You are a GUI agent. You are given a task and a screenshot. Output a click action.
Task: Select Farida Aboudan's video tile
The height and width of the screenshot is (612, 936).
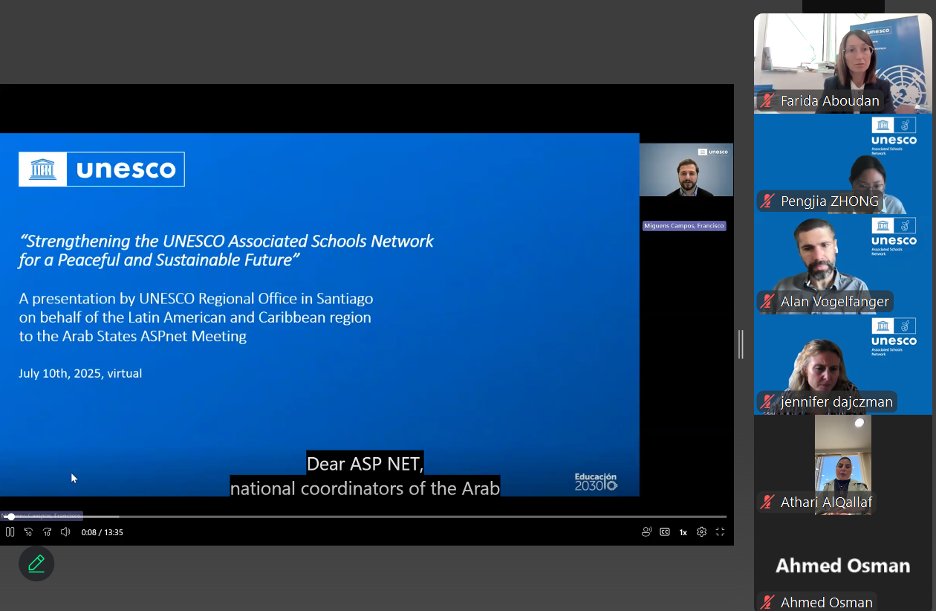click(x=842, y=63)
